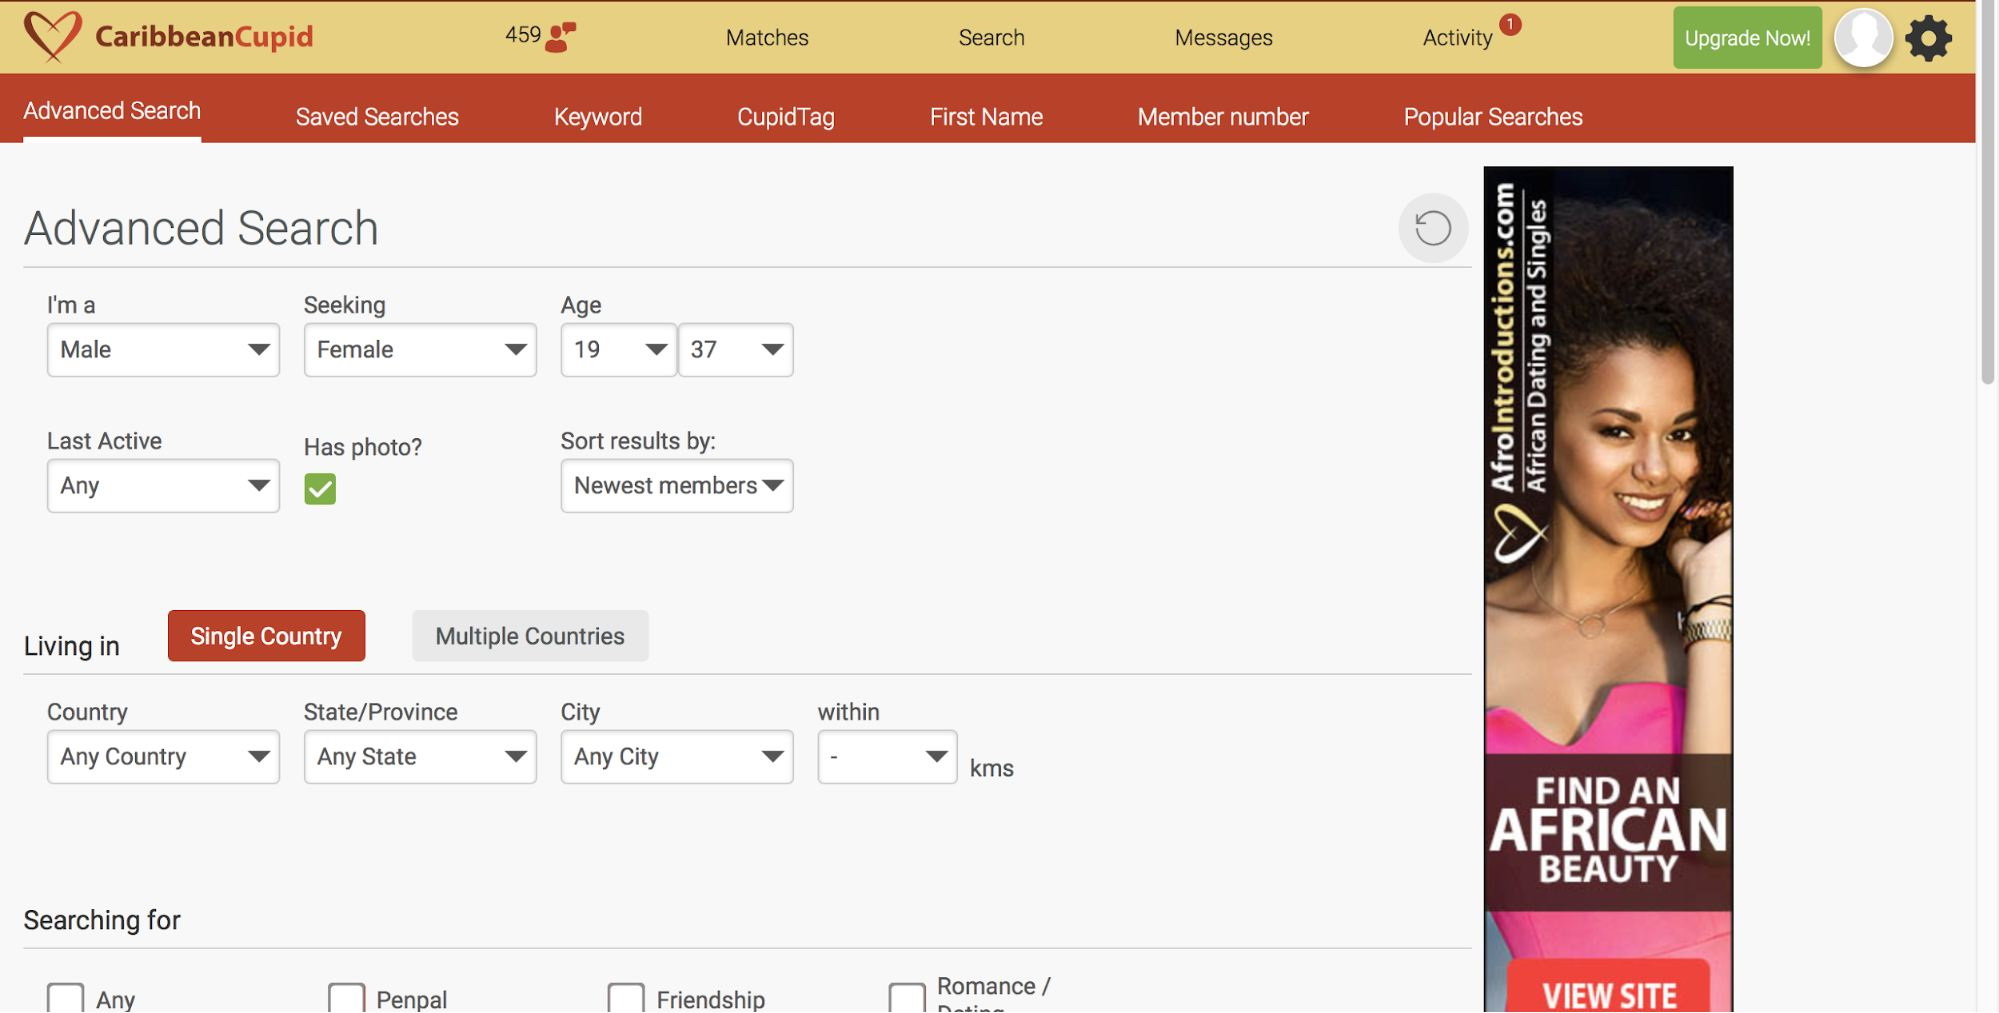Tick the Any checkbox under Searching for
The image size is (1999, 1013).
[66, 998]
